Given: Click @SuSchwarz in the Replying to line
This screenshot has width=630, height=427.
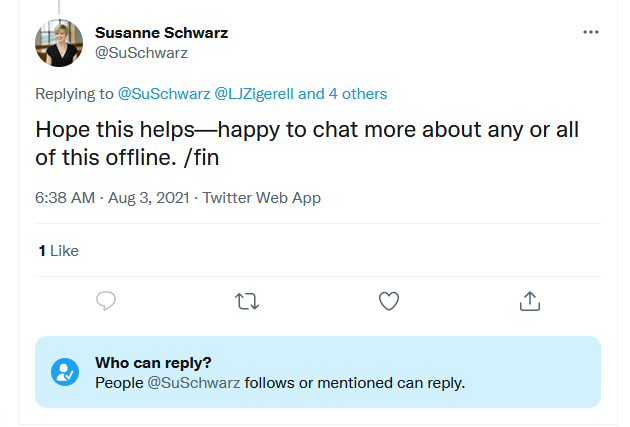Looking at the screenshot, I should tap(163, 94).
